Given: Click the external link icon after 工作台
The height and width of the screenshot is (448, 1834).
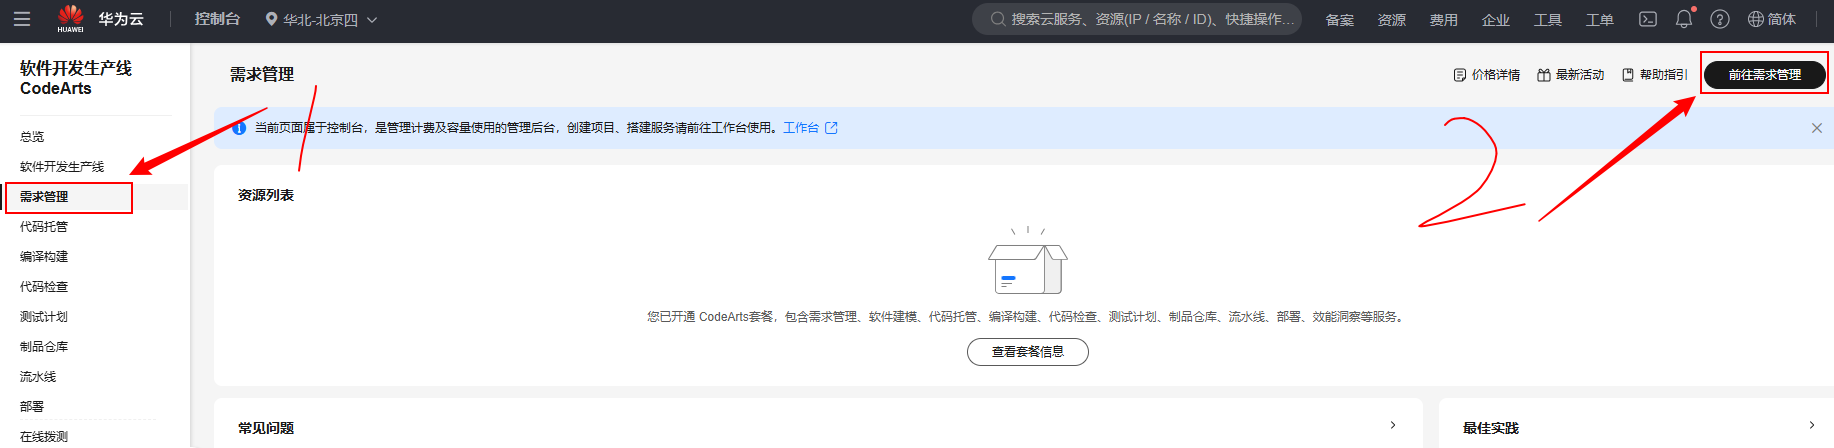Looking at the screenshot, I should tap(831, 128).
